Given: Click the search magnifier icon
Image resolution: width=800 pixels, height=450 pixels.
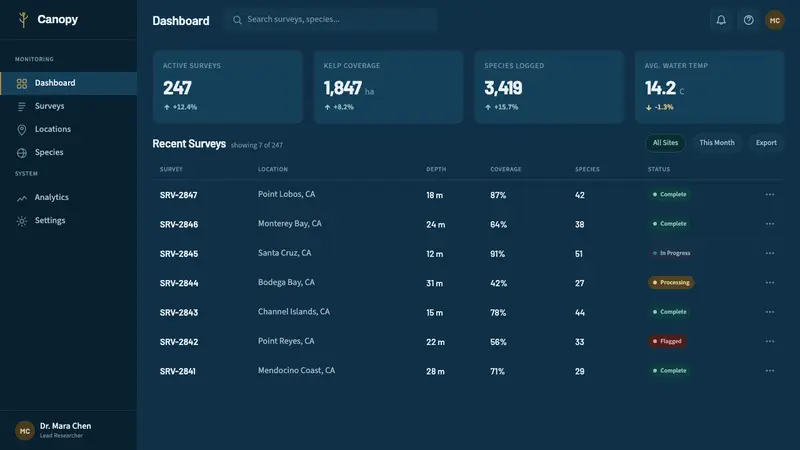Looking at the screenshot, I should tap(237, 20).
